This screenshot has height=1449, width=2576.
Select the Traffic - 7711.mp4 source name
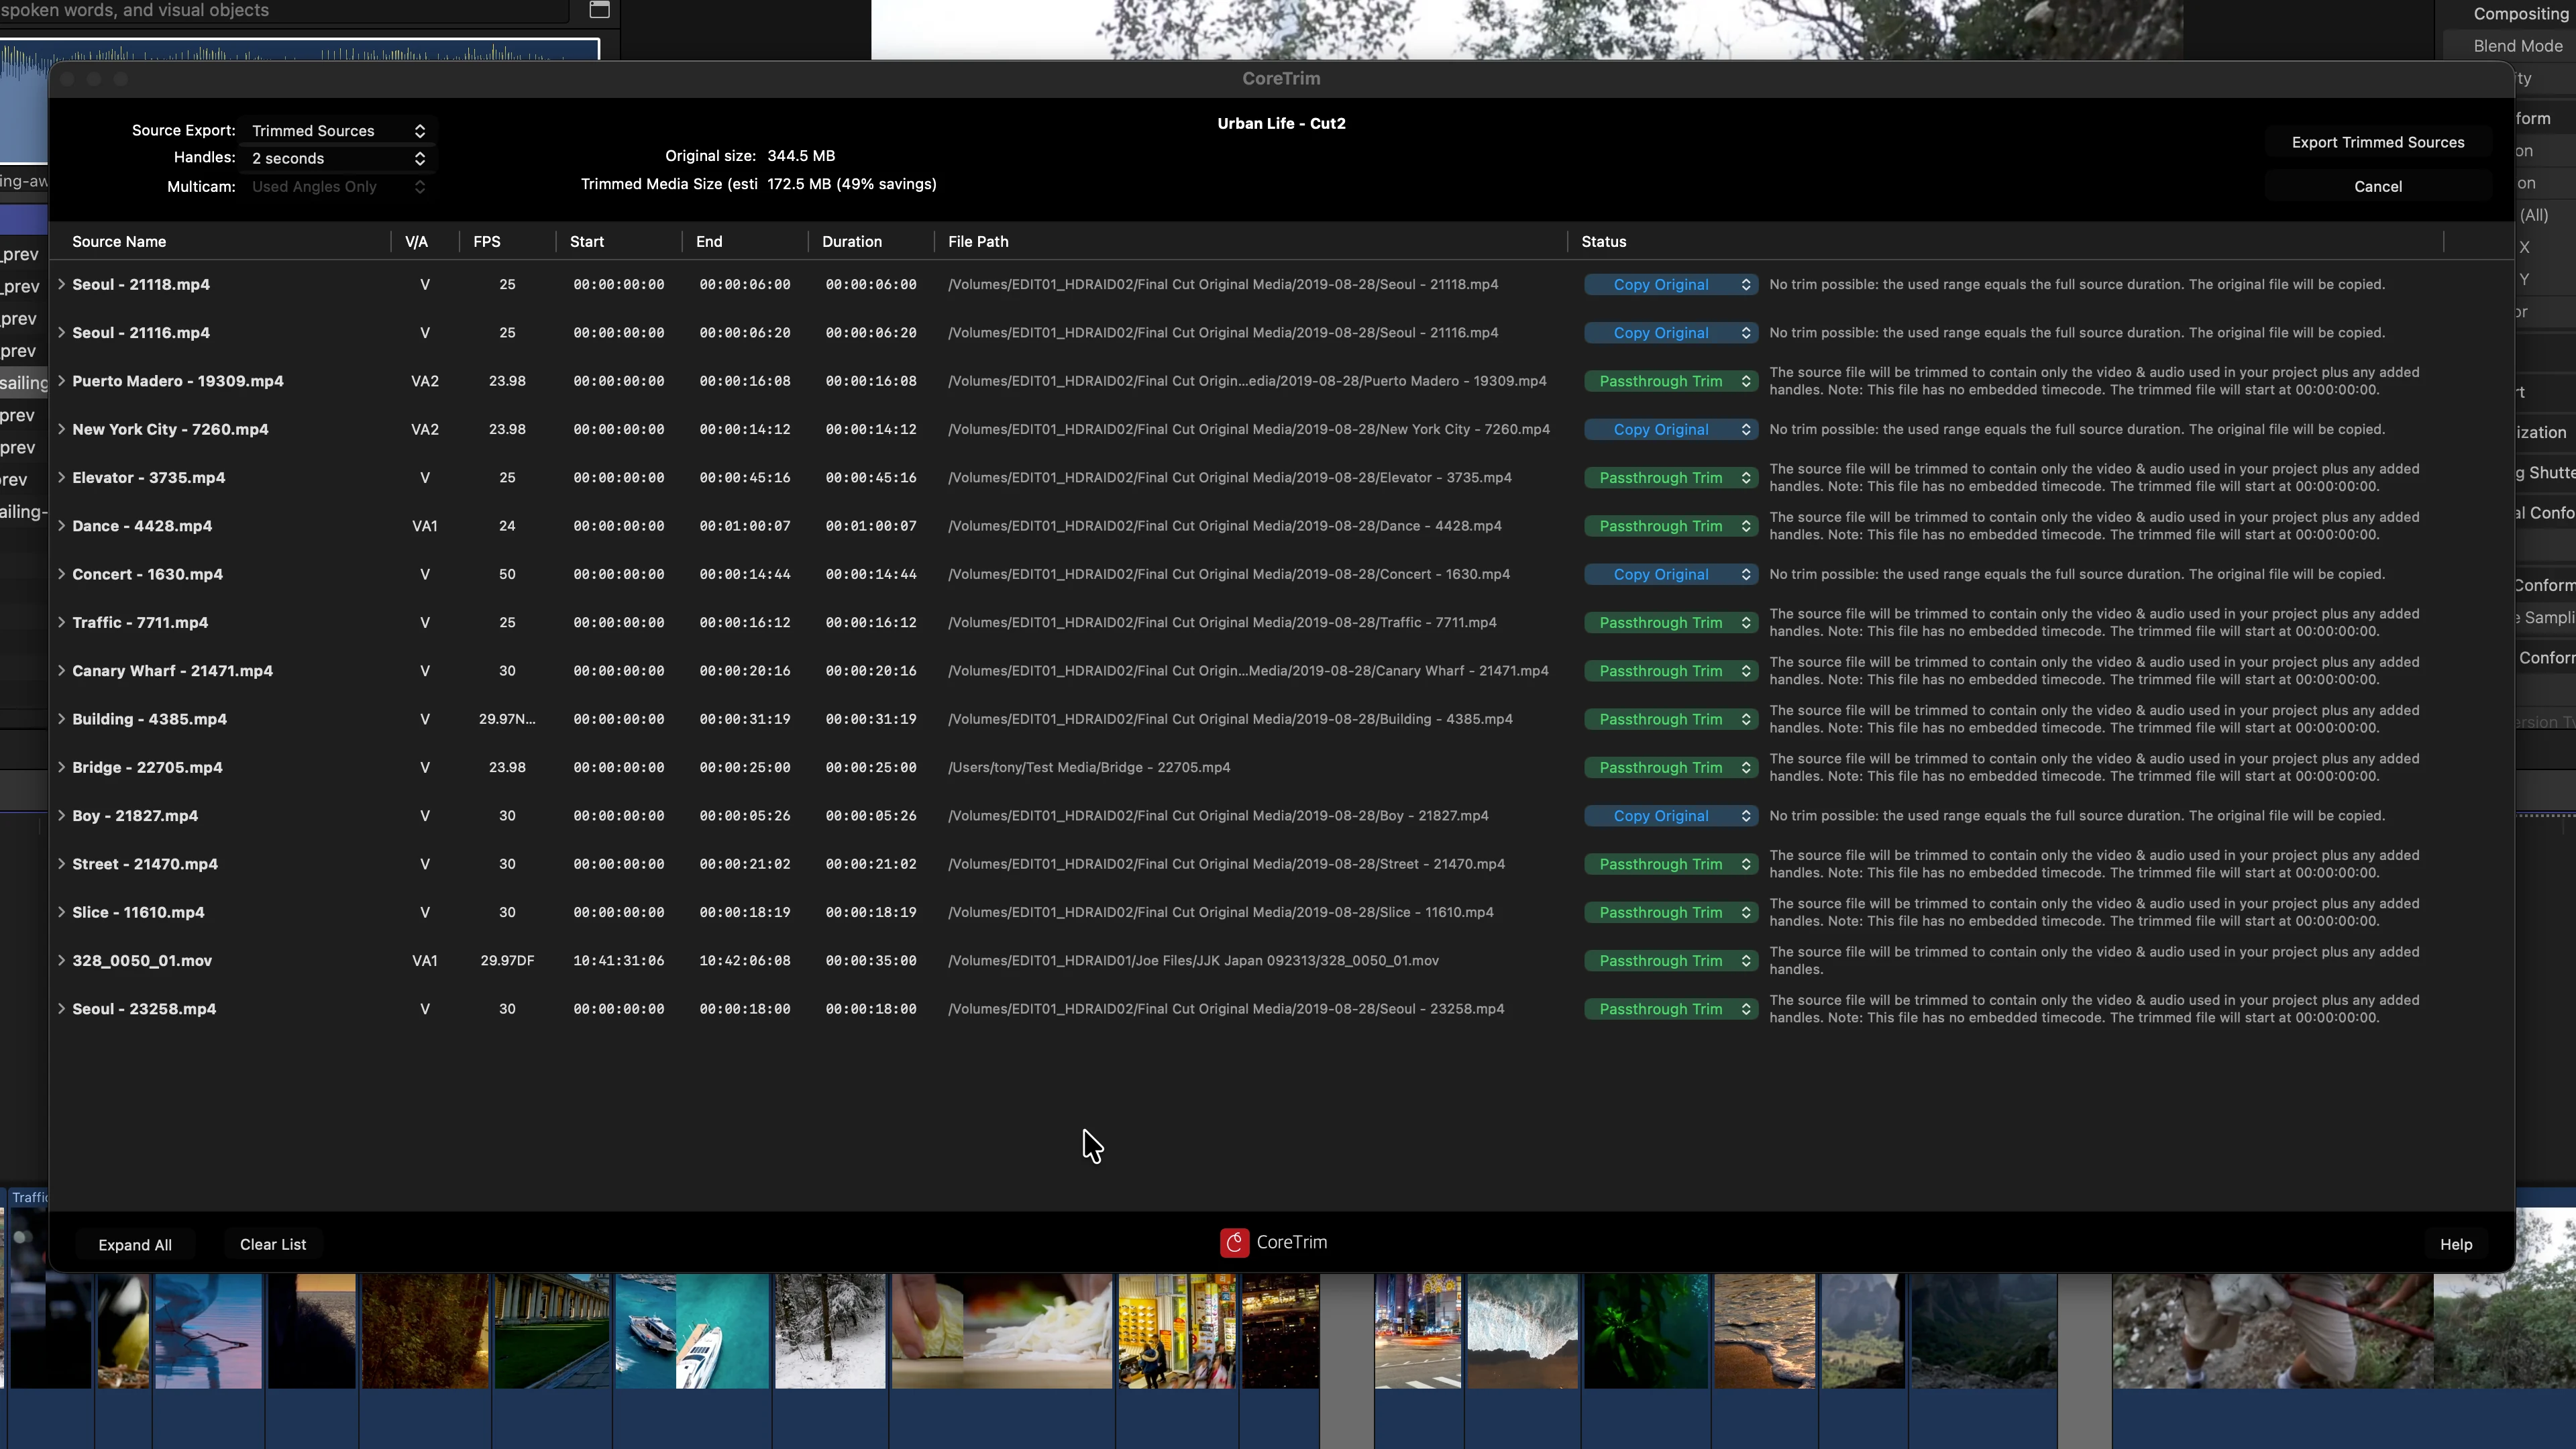click(140, 622)
